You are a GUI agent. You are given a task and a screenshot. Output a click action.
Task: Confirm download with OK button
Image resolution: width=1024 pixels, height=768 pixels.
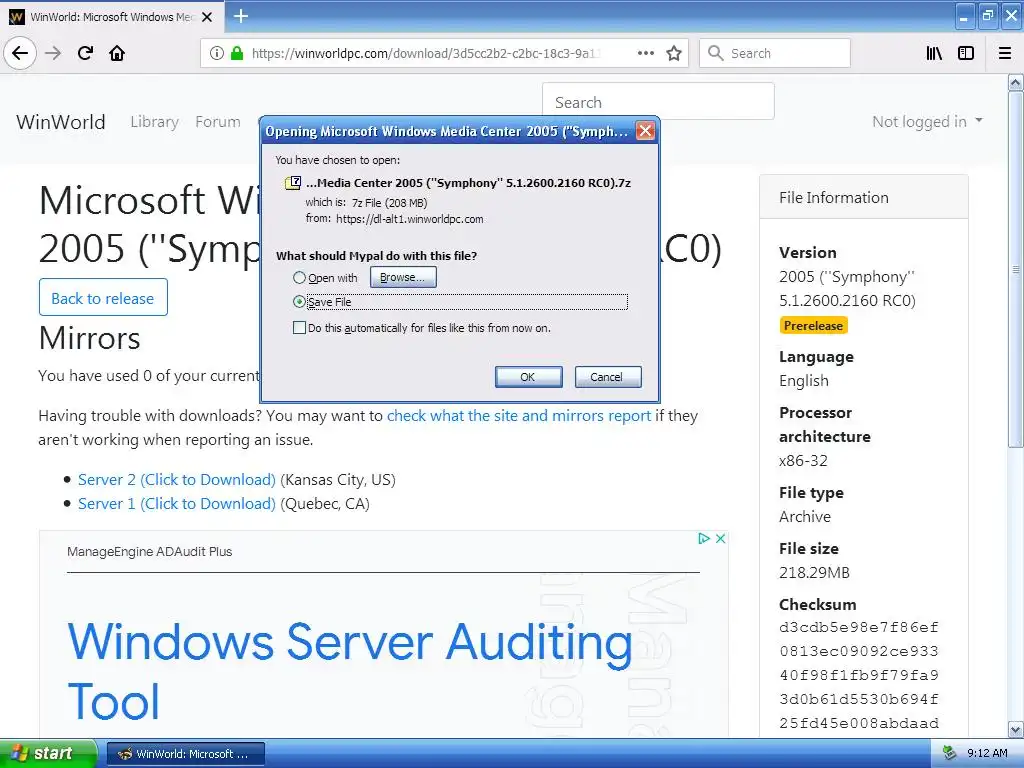tap(528, 377)
